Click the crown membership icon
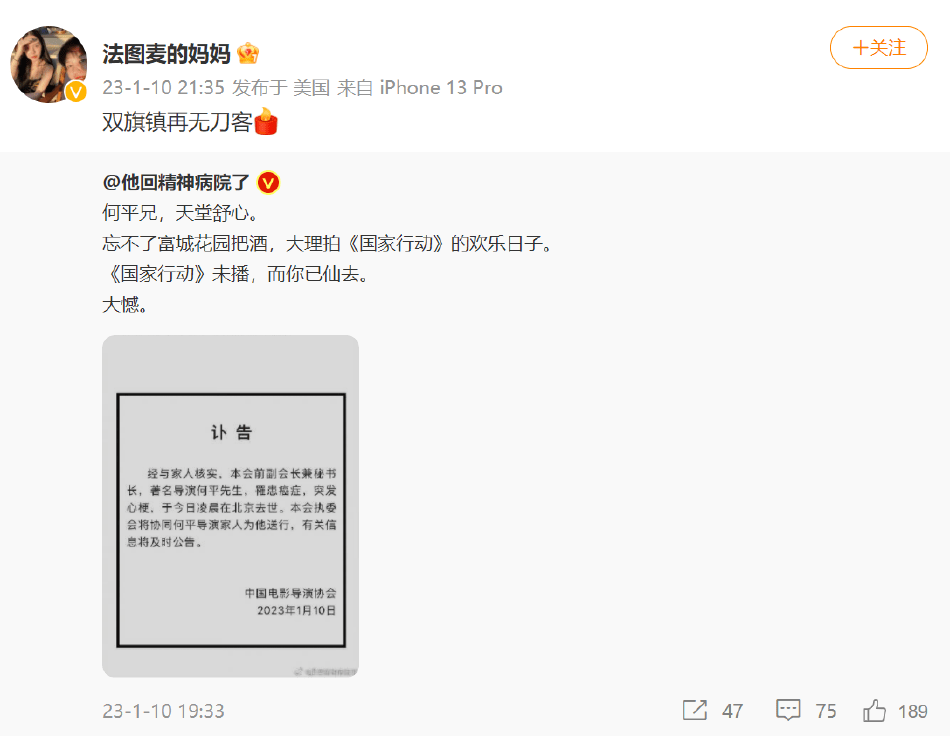This screenshot has width=950, height=736. pos(248,54)
